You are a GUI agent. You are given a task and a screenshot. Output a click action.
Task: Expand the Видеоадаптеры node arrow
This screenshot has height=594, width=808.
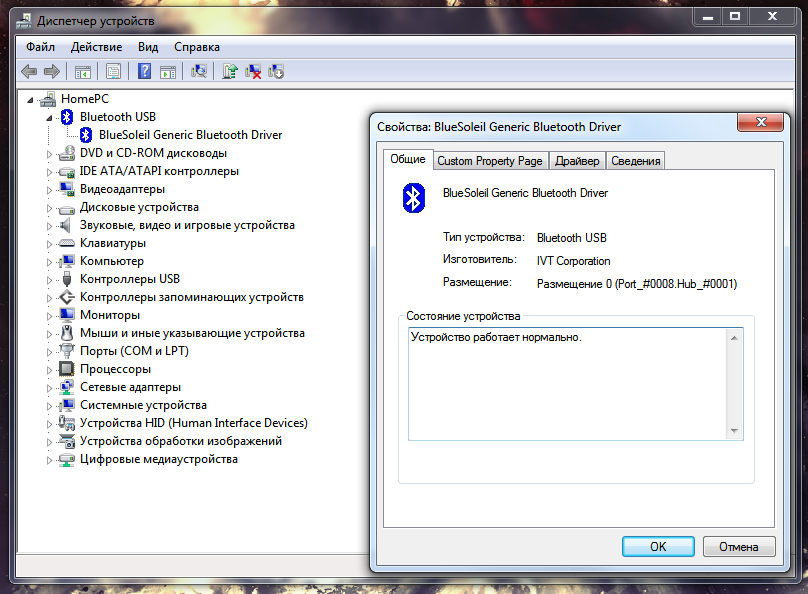point(49,190)
